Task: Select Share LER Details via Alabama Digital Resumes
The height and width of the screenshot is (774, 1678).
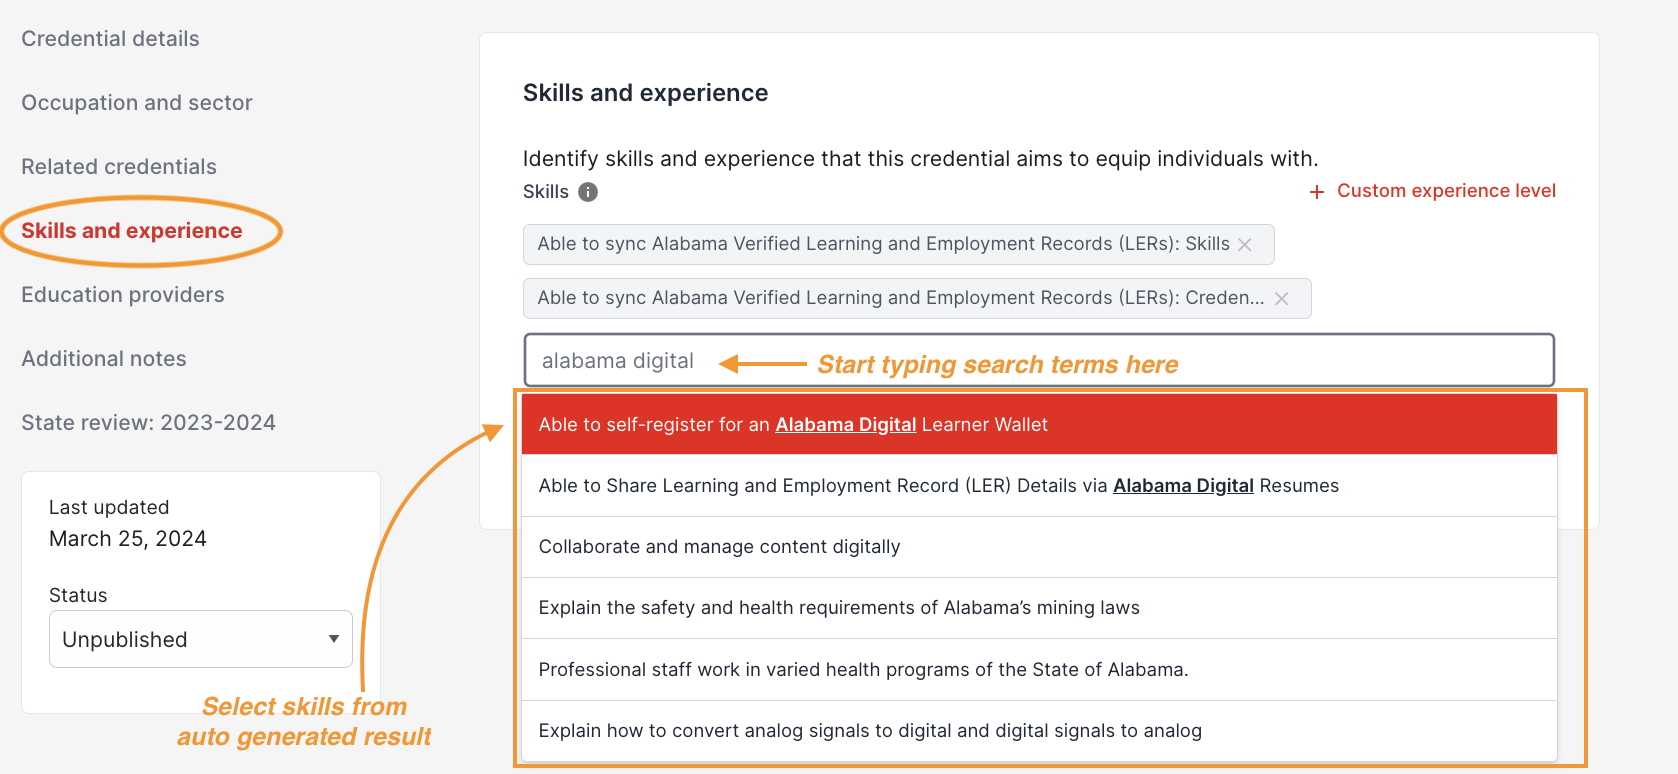Action: 1039,486
